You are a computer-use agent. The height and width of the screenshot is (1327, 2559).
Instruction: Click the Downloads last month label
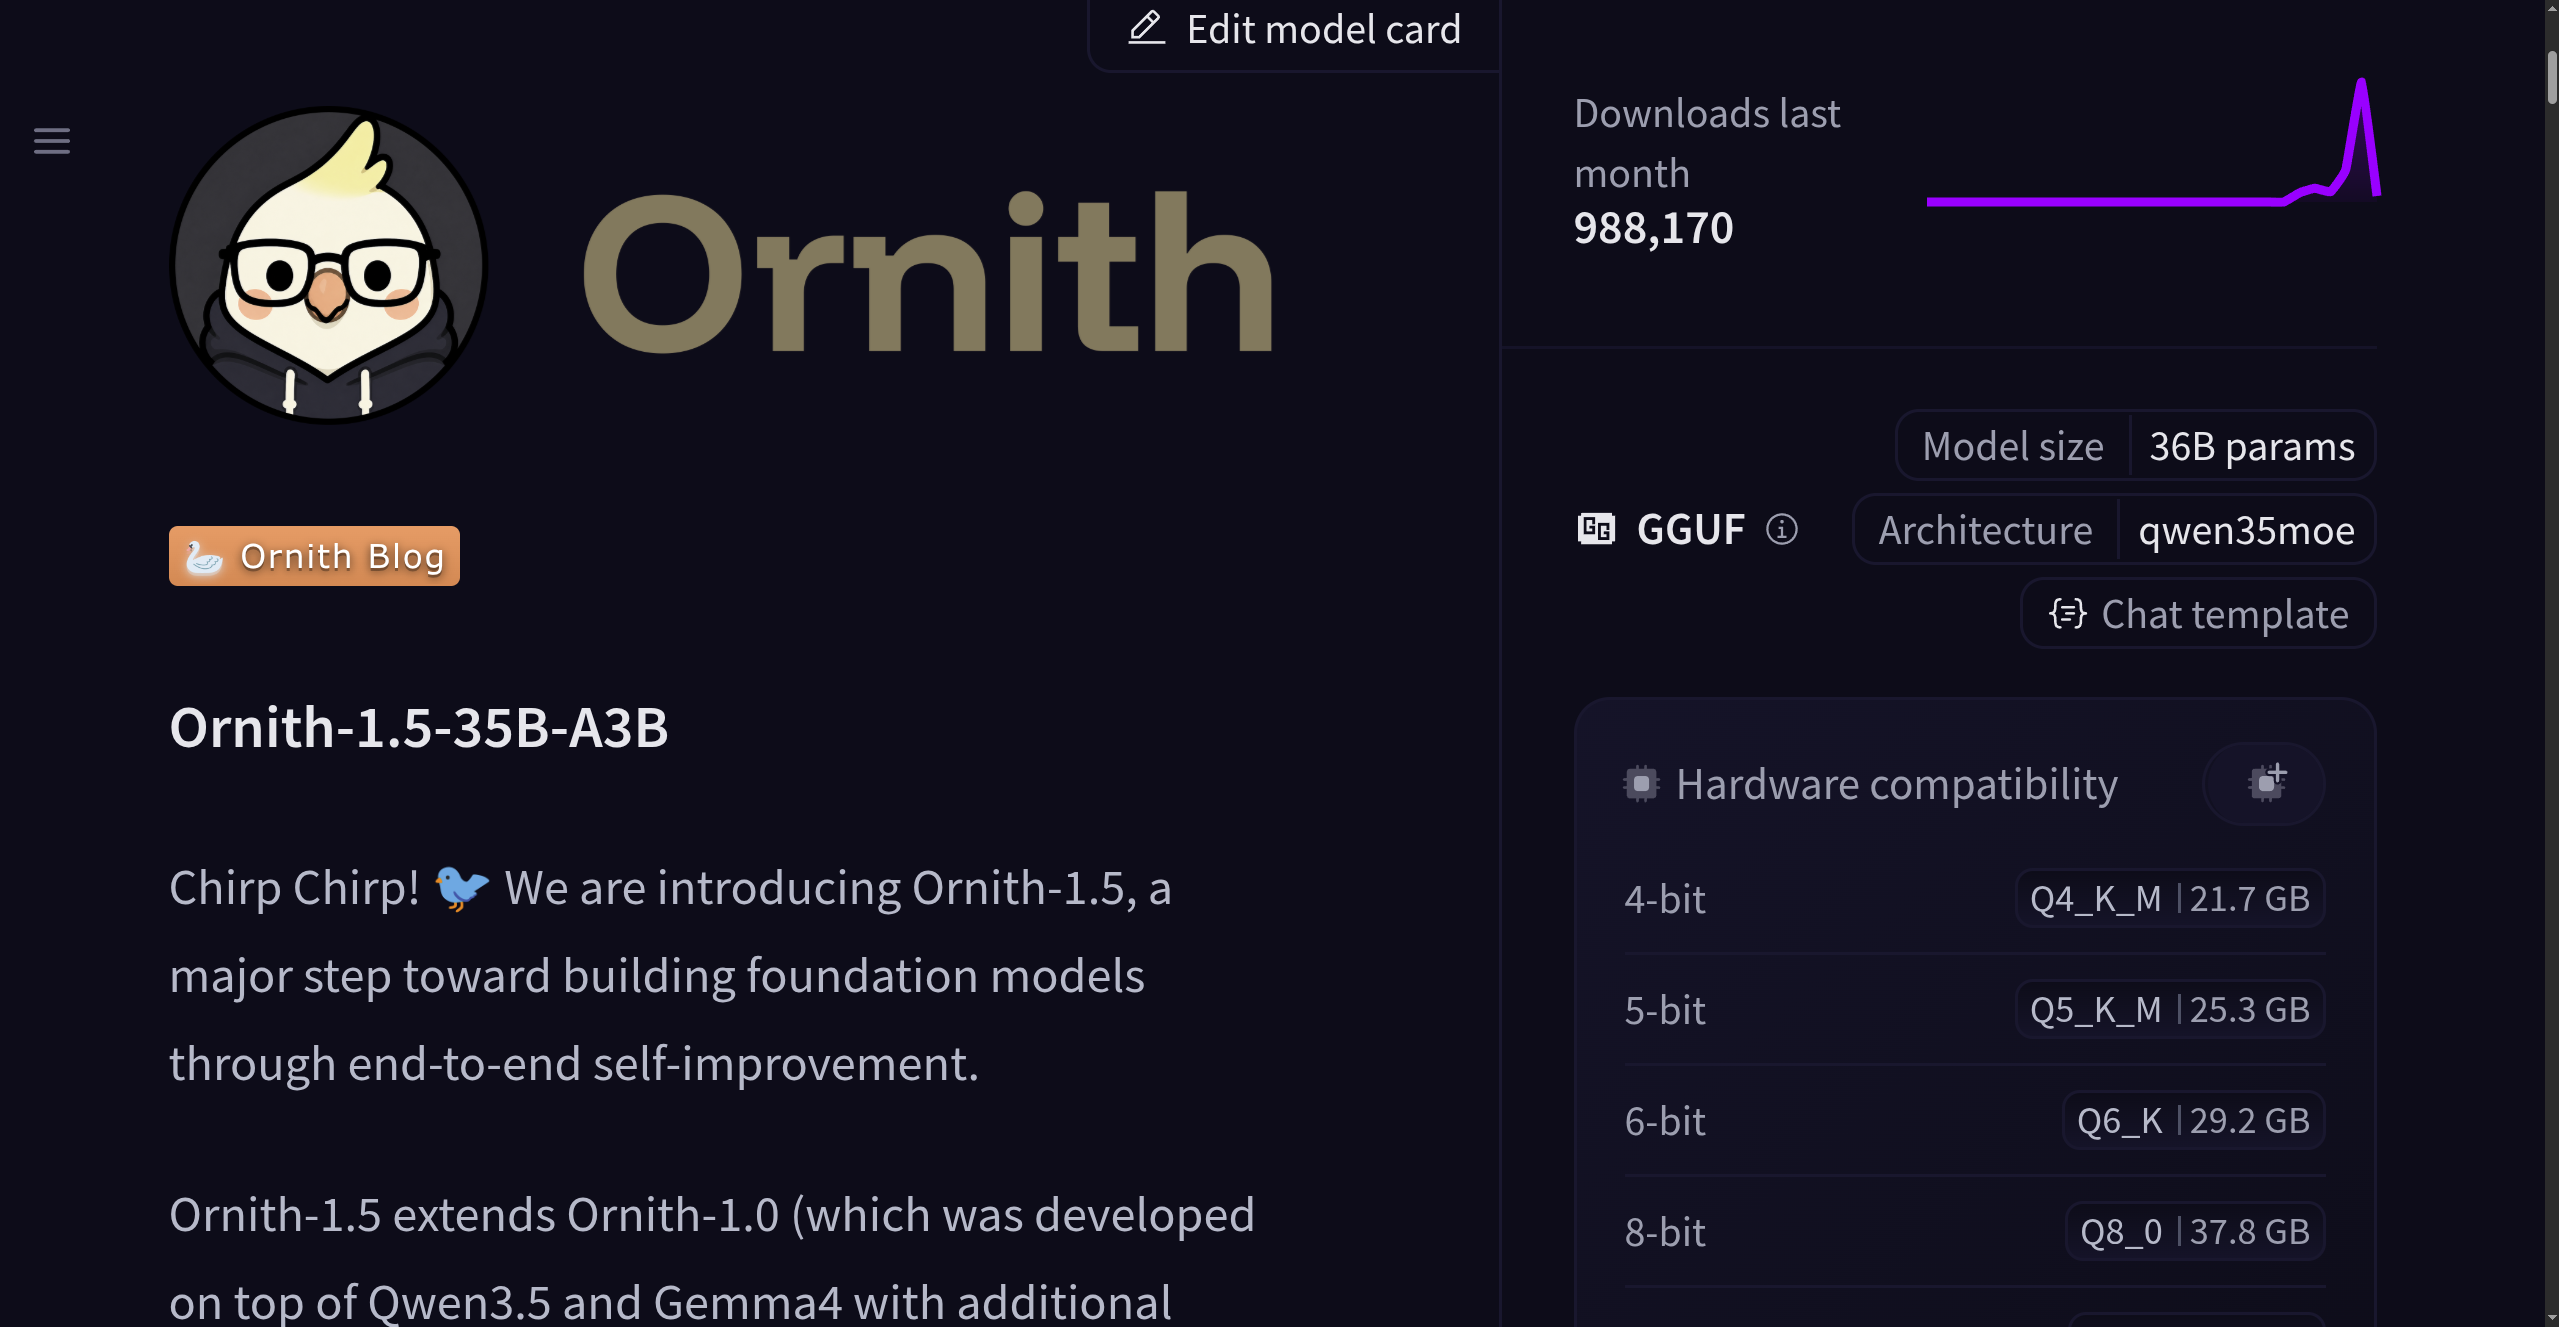click(x=1707, y=143)
